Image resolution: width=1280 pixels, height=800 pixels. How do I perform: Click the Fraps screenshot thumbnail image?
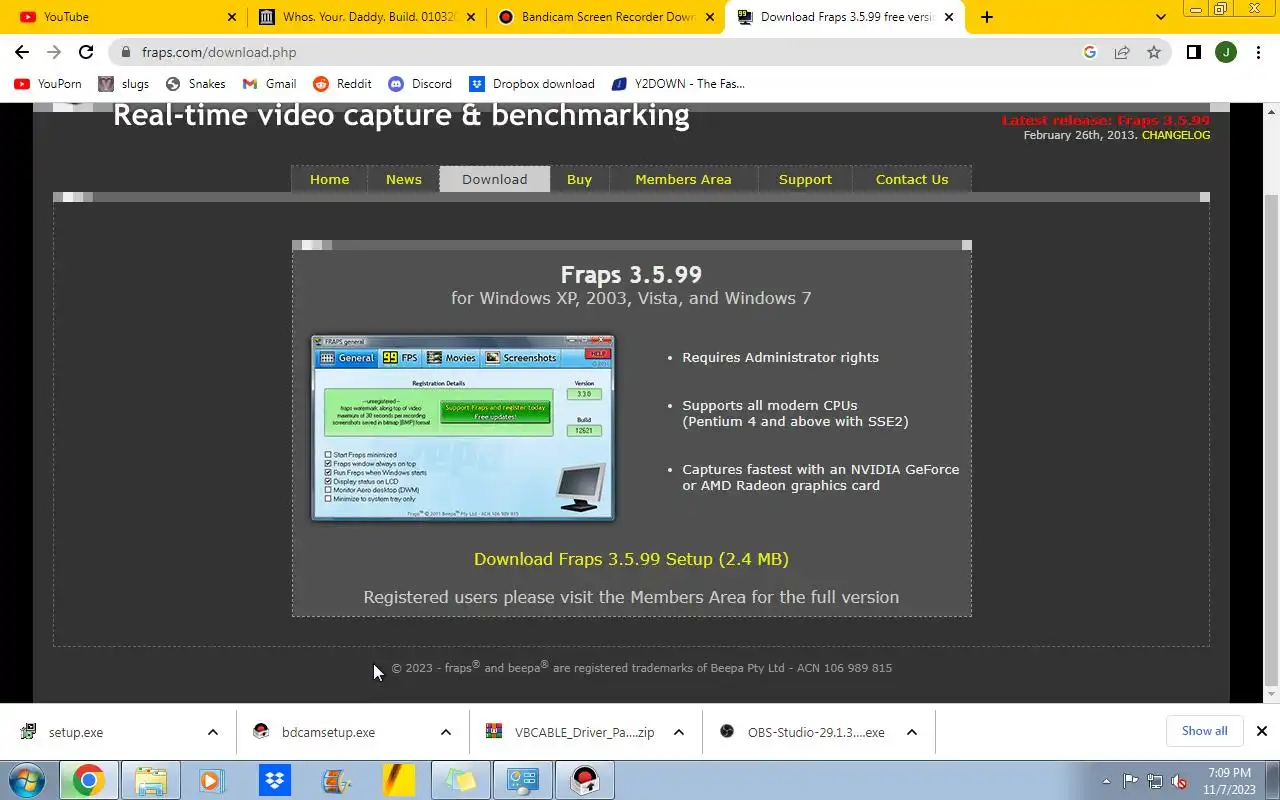click(x=462, y=428)
